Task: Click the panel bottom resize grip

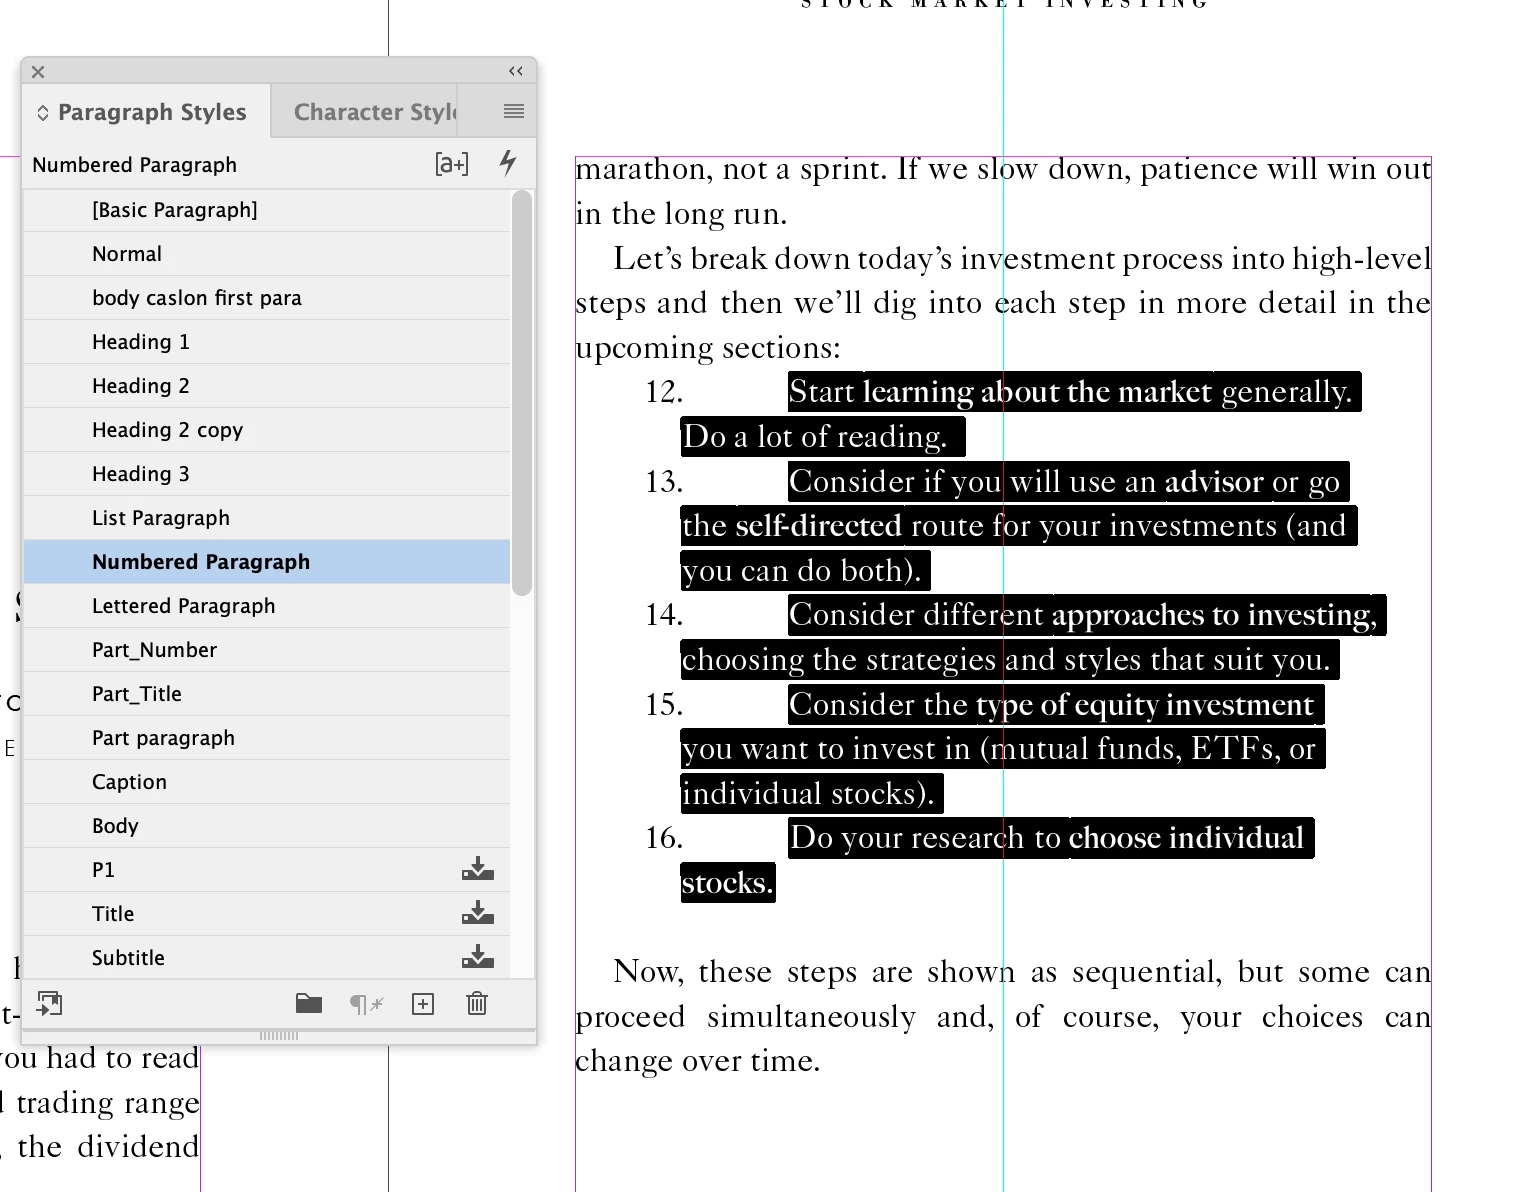Action: [x=279, y=1035]
